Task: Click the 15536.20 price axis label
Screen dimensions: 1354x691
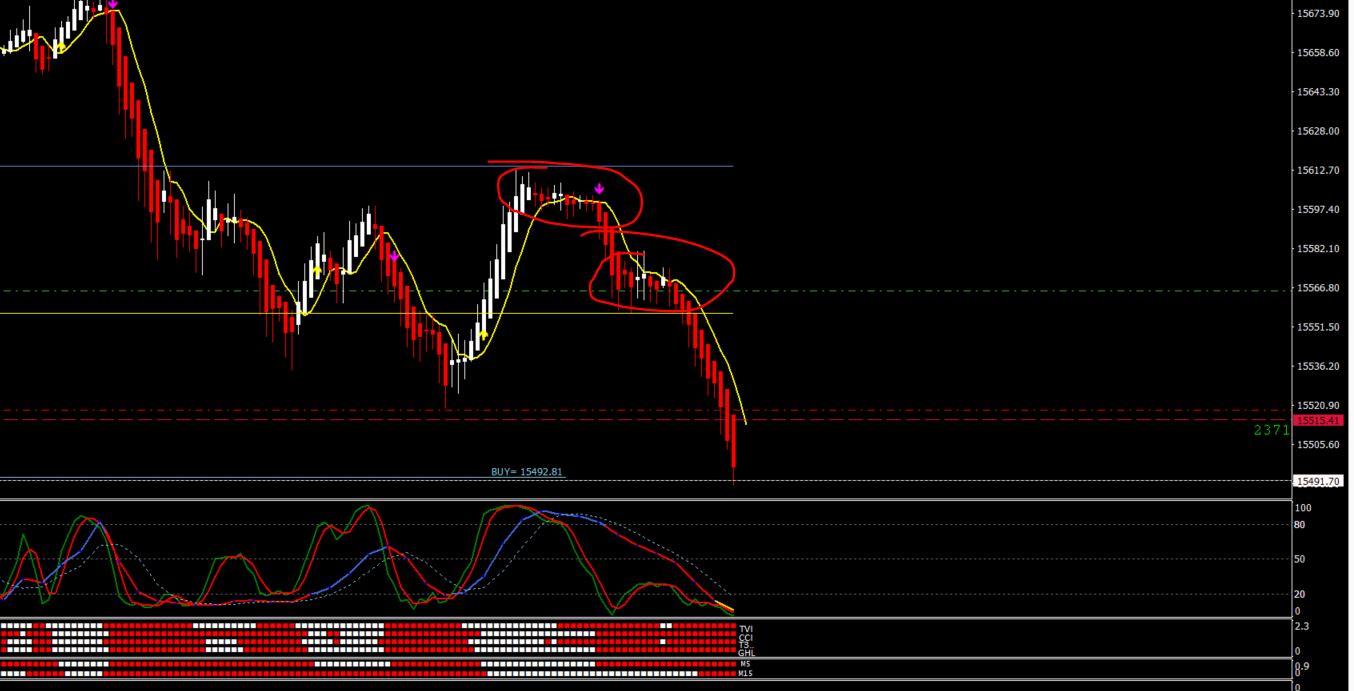Action: click(1317, 366)
